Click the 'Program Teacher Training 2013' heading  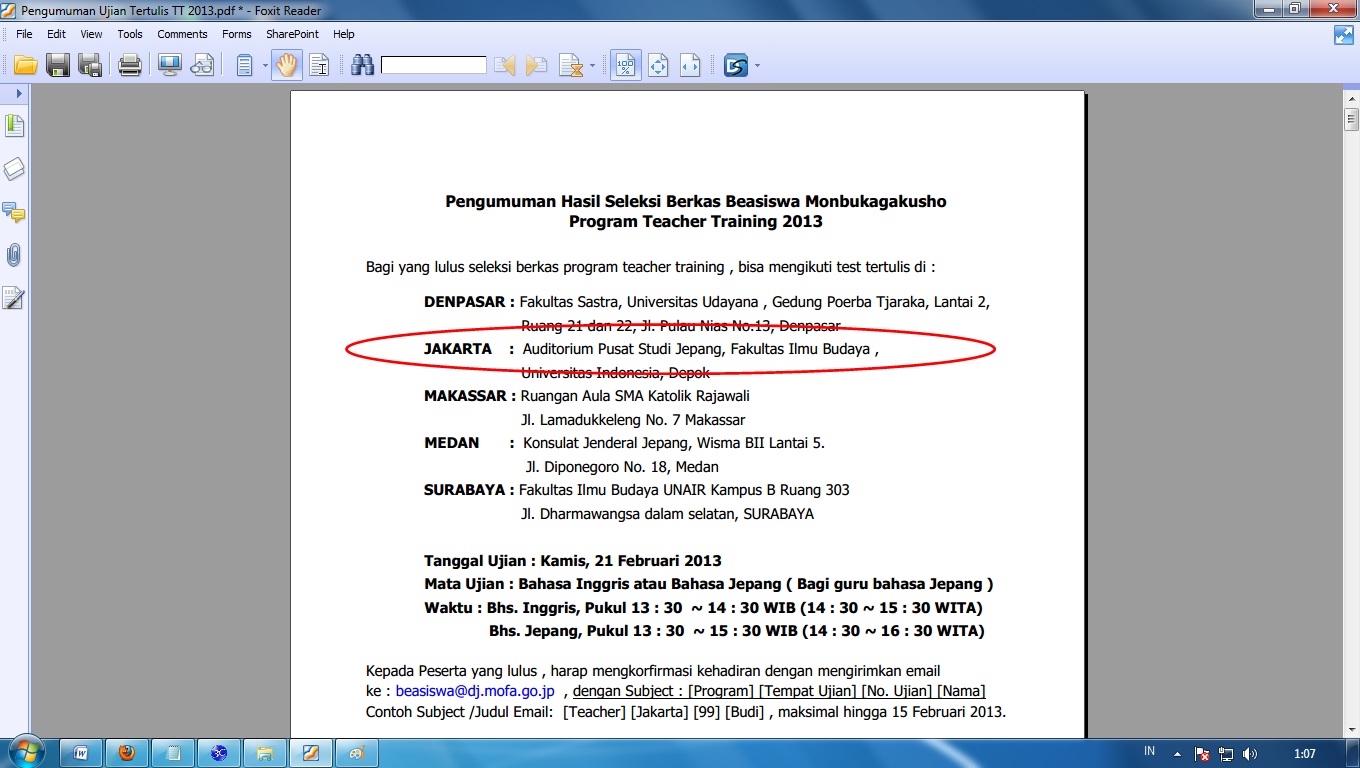click(x=696, y=222)
